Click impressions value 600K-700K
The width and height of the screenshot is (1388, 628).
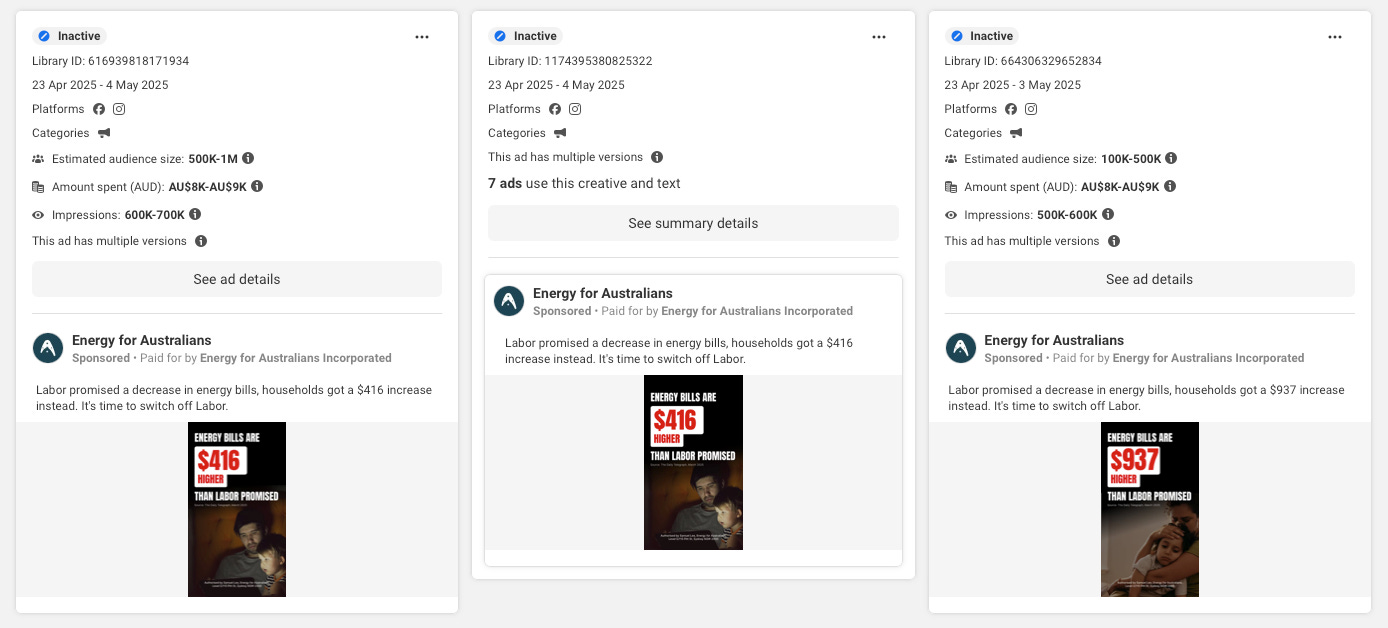tap(155, 214)
